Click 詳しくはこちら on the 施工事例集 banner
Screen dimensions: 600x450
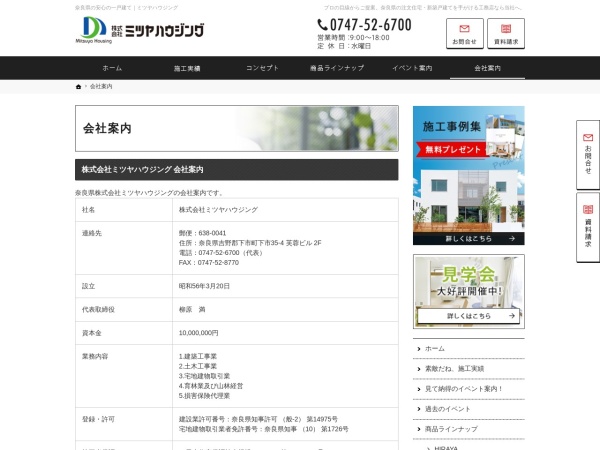(x=469, y=239)
